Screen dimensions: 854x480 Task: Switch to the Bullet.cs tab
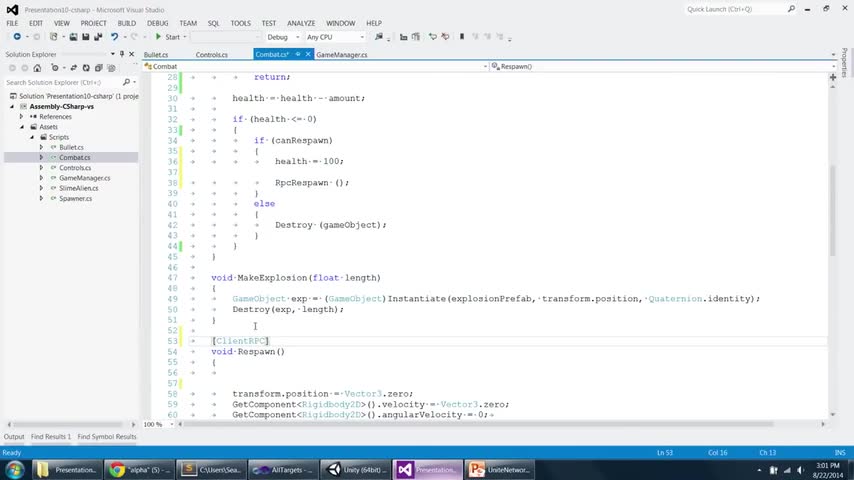[156, 54]
